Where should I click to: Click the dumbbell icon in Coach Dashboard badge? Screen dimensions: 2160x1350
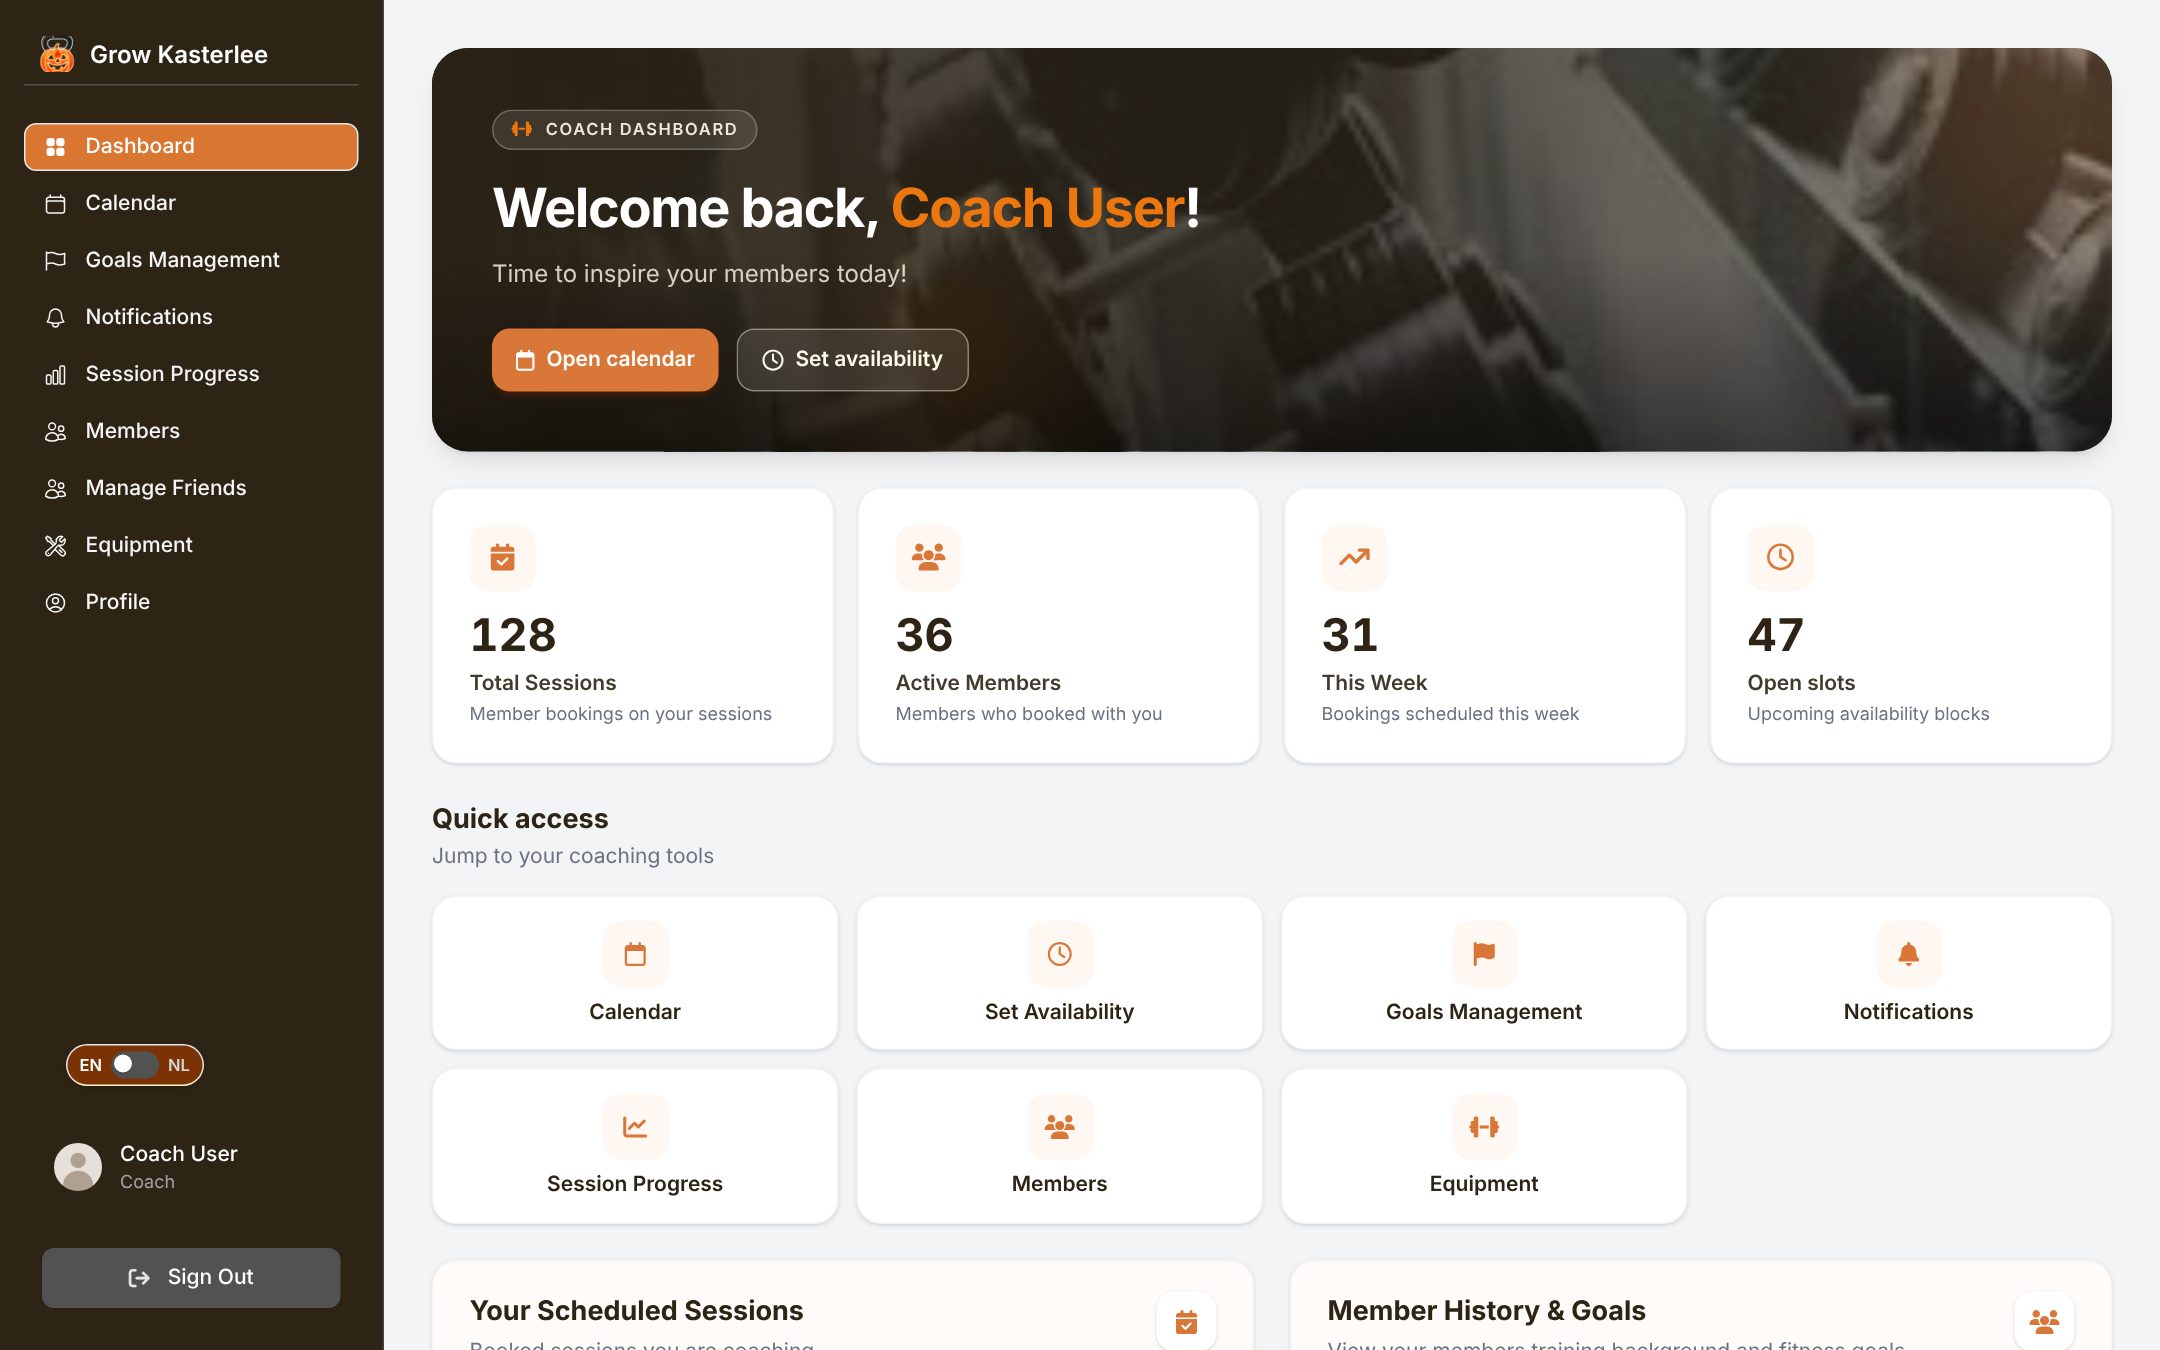(522, 129)
